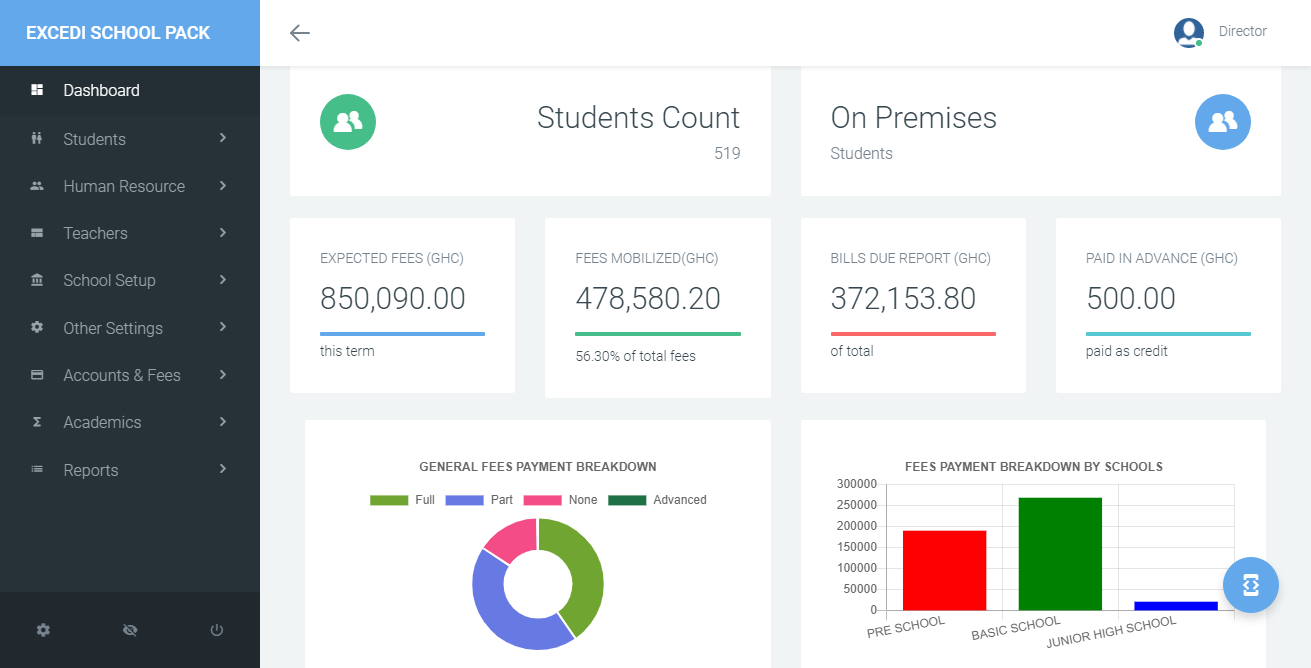This screenshot has width=1311, height=668.
Task: Click the School Setup building icon
Action: click(34, 280)
